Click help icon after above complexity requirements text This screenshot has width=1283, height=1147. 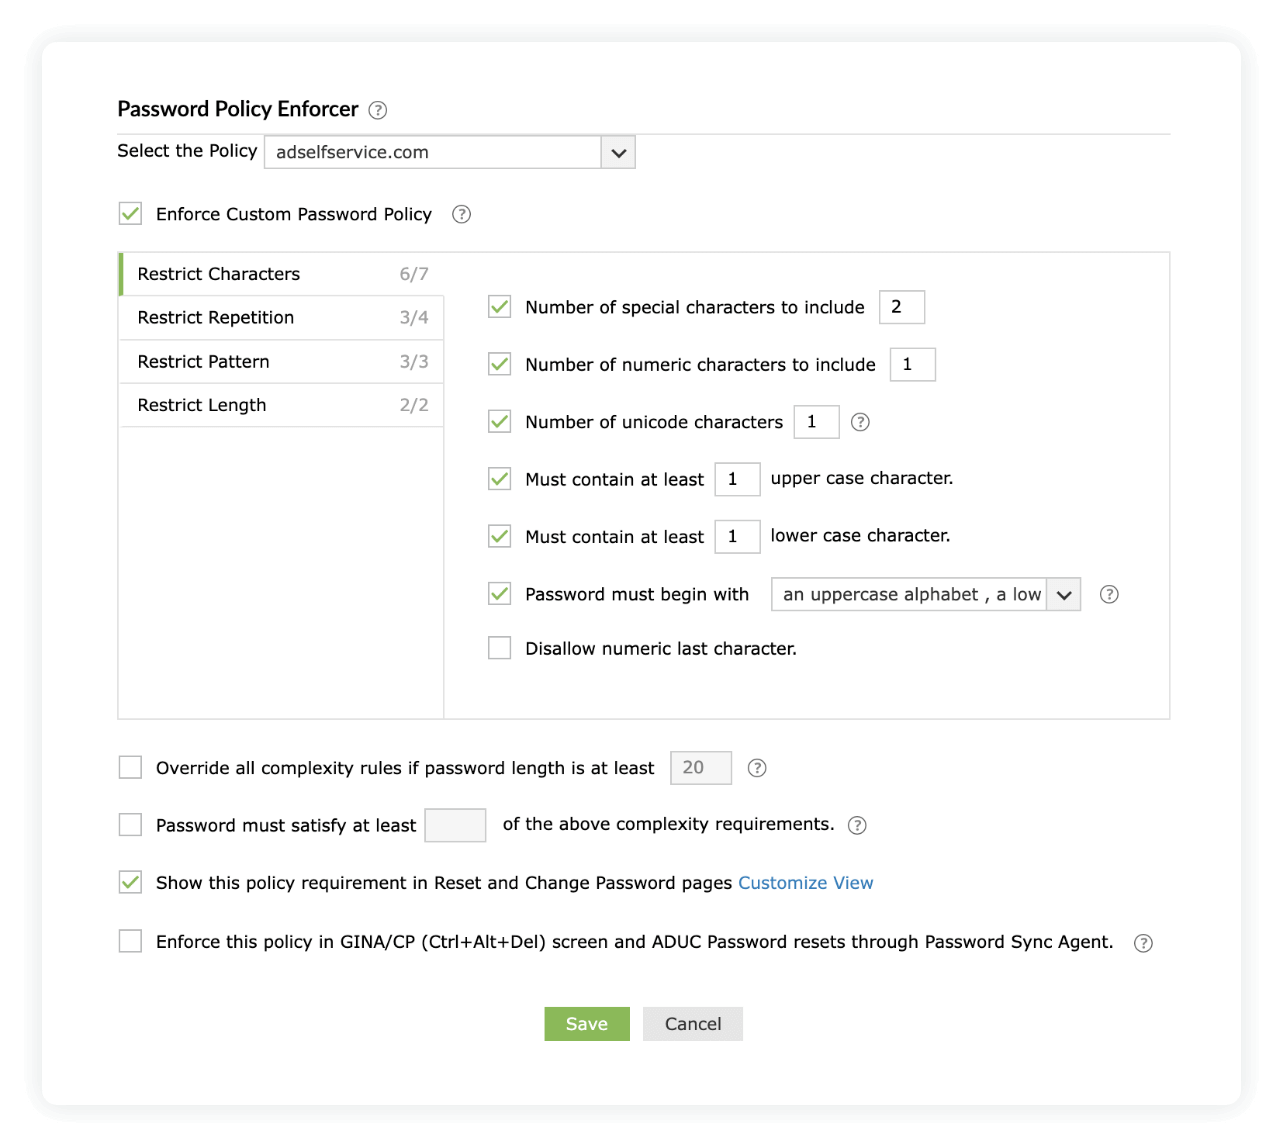(x=857, y=825)
